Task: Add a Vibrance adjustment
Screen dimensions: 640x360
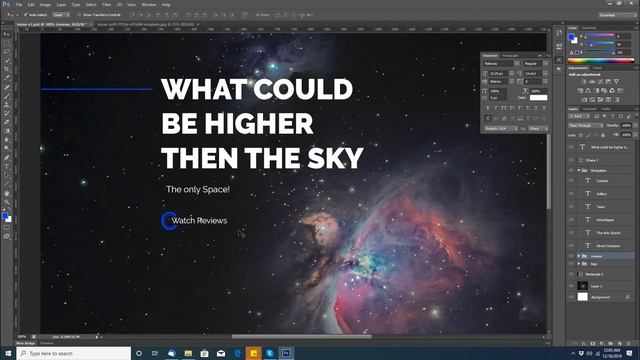Action: tap(616, 82)
